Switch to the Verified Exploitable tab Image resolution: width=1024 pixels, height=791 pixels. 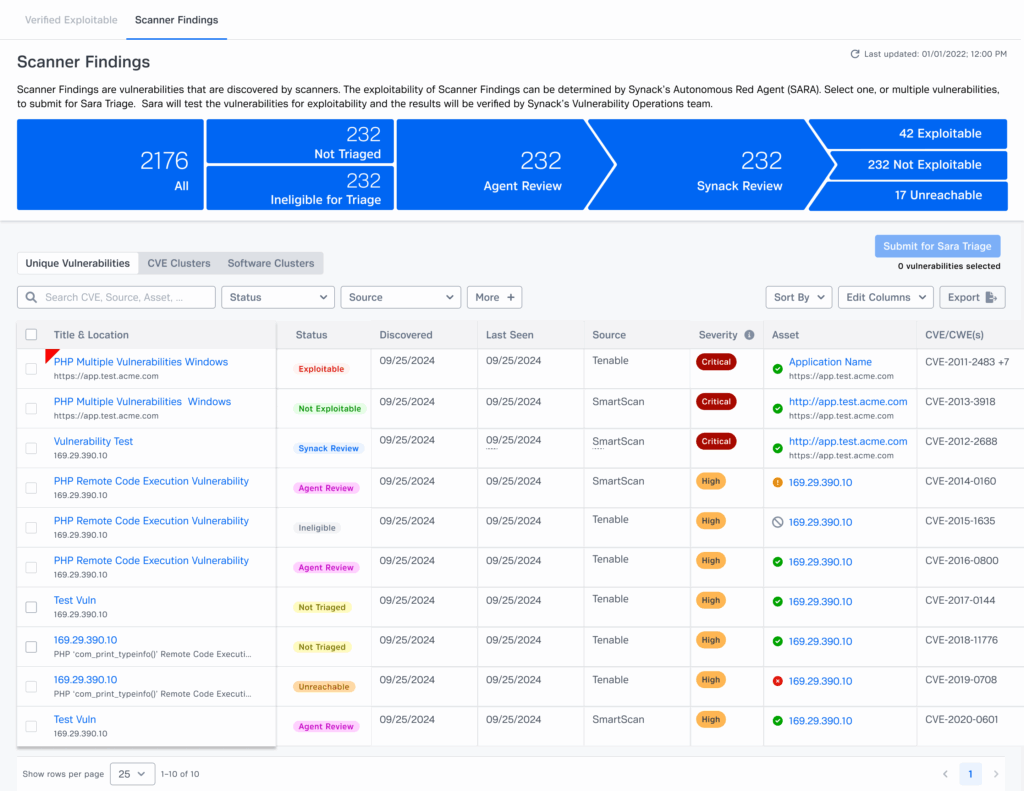(71, 19)
